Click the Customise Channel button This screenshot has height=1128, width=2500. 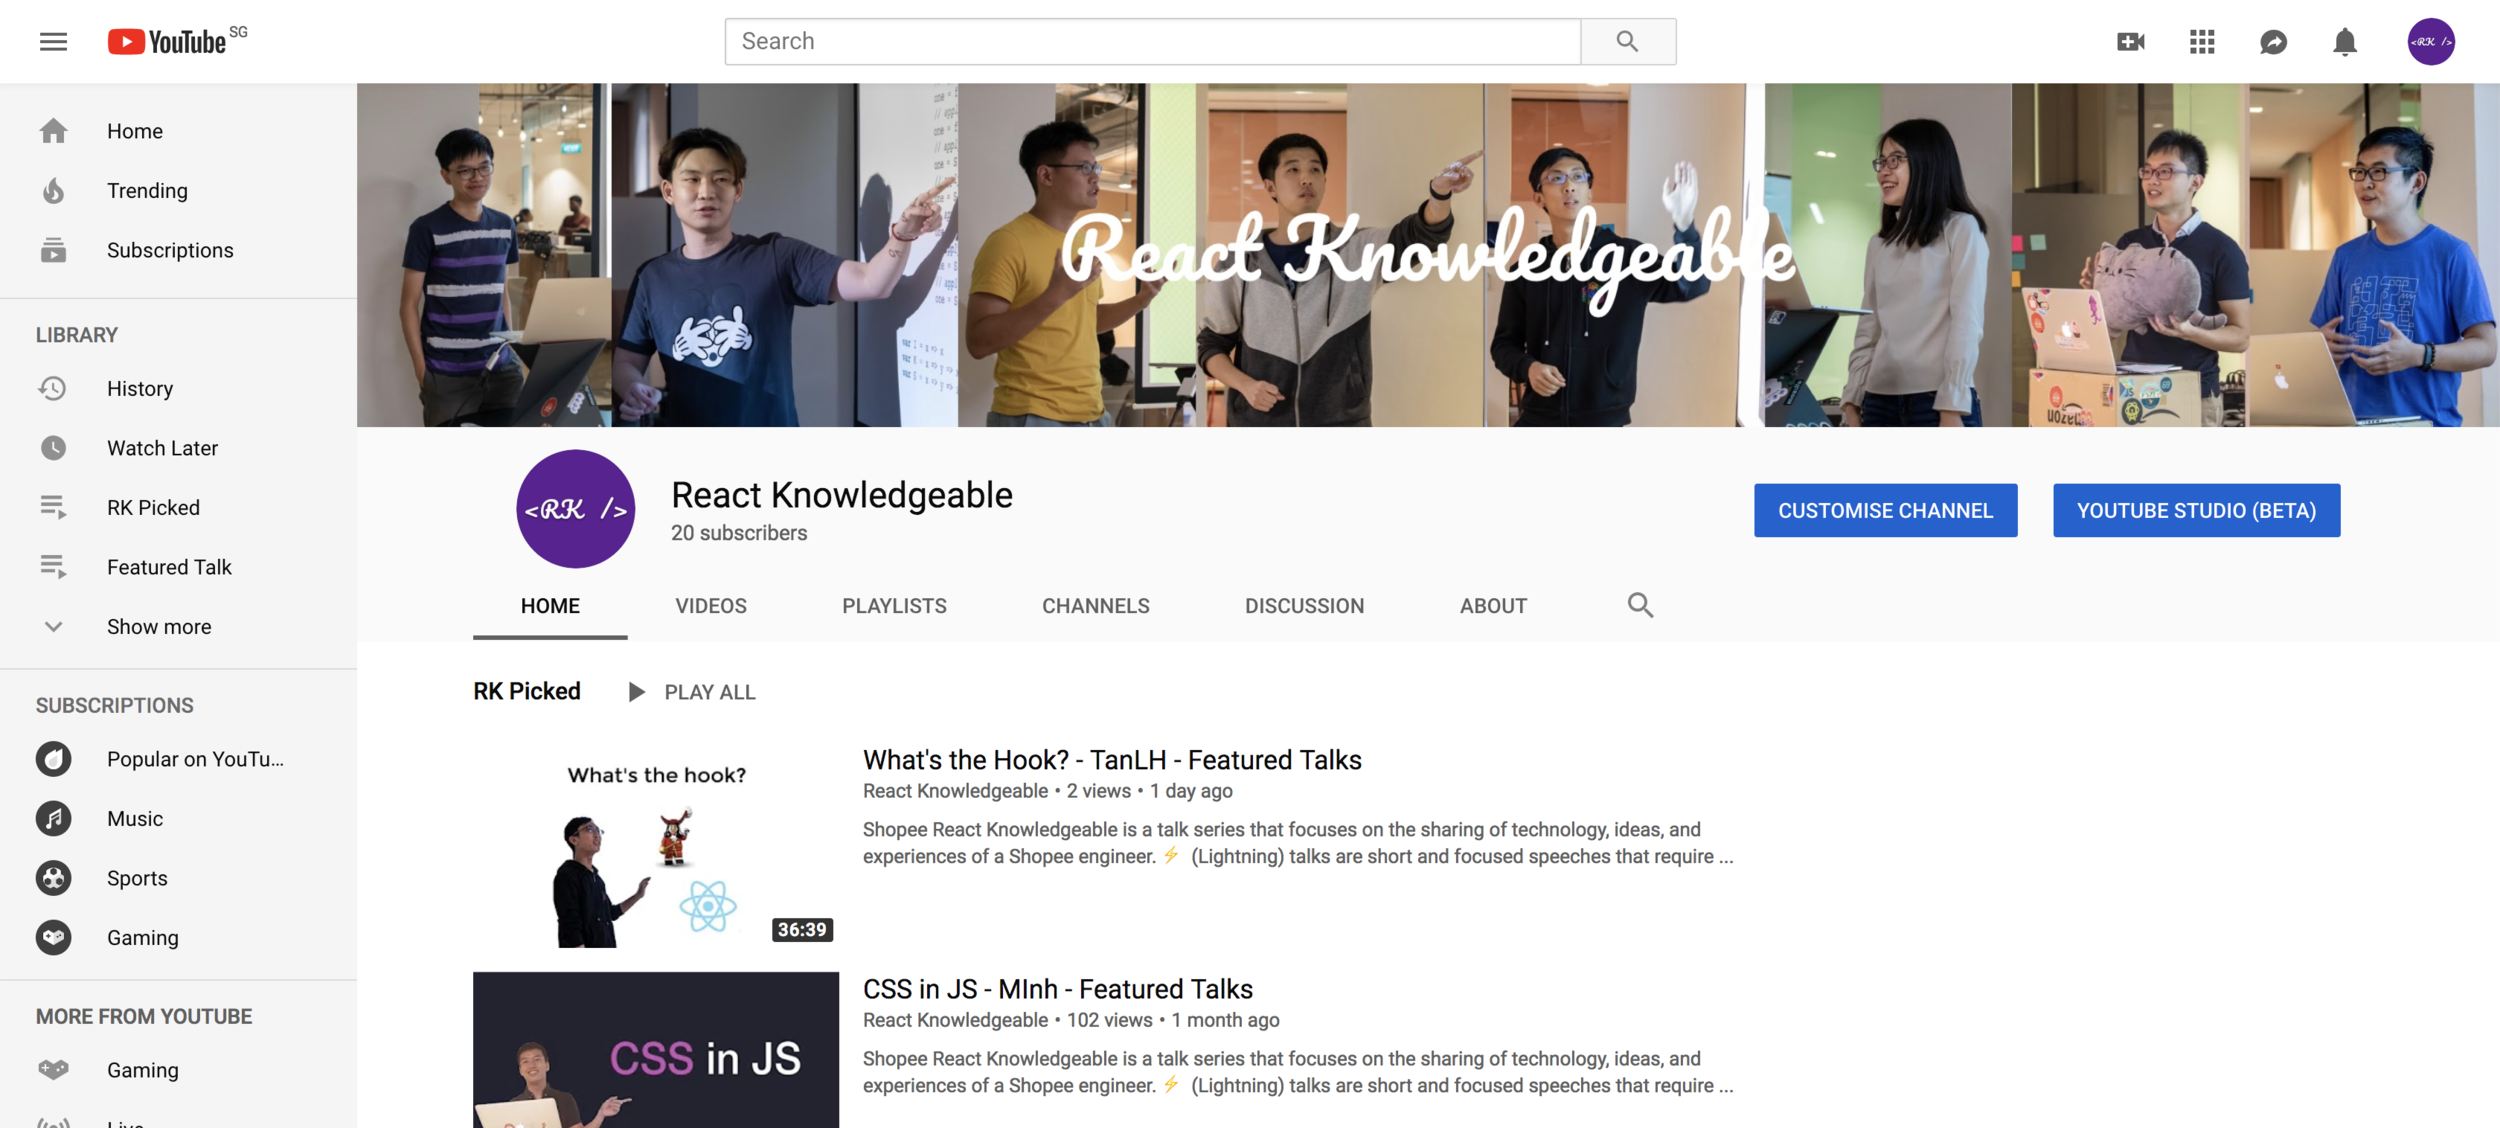click(1885, 510)
